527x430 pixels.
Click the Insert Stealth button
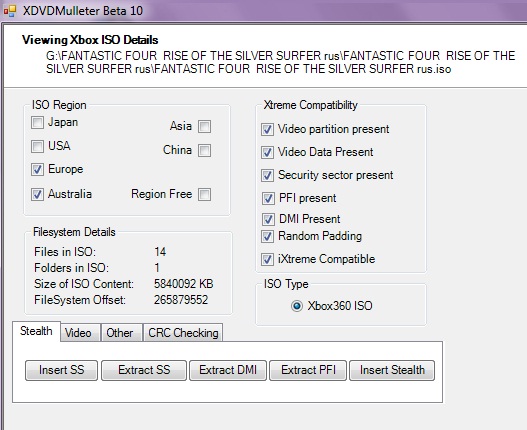392,370
